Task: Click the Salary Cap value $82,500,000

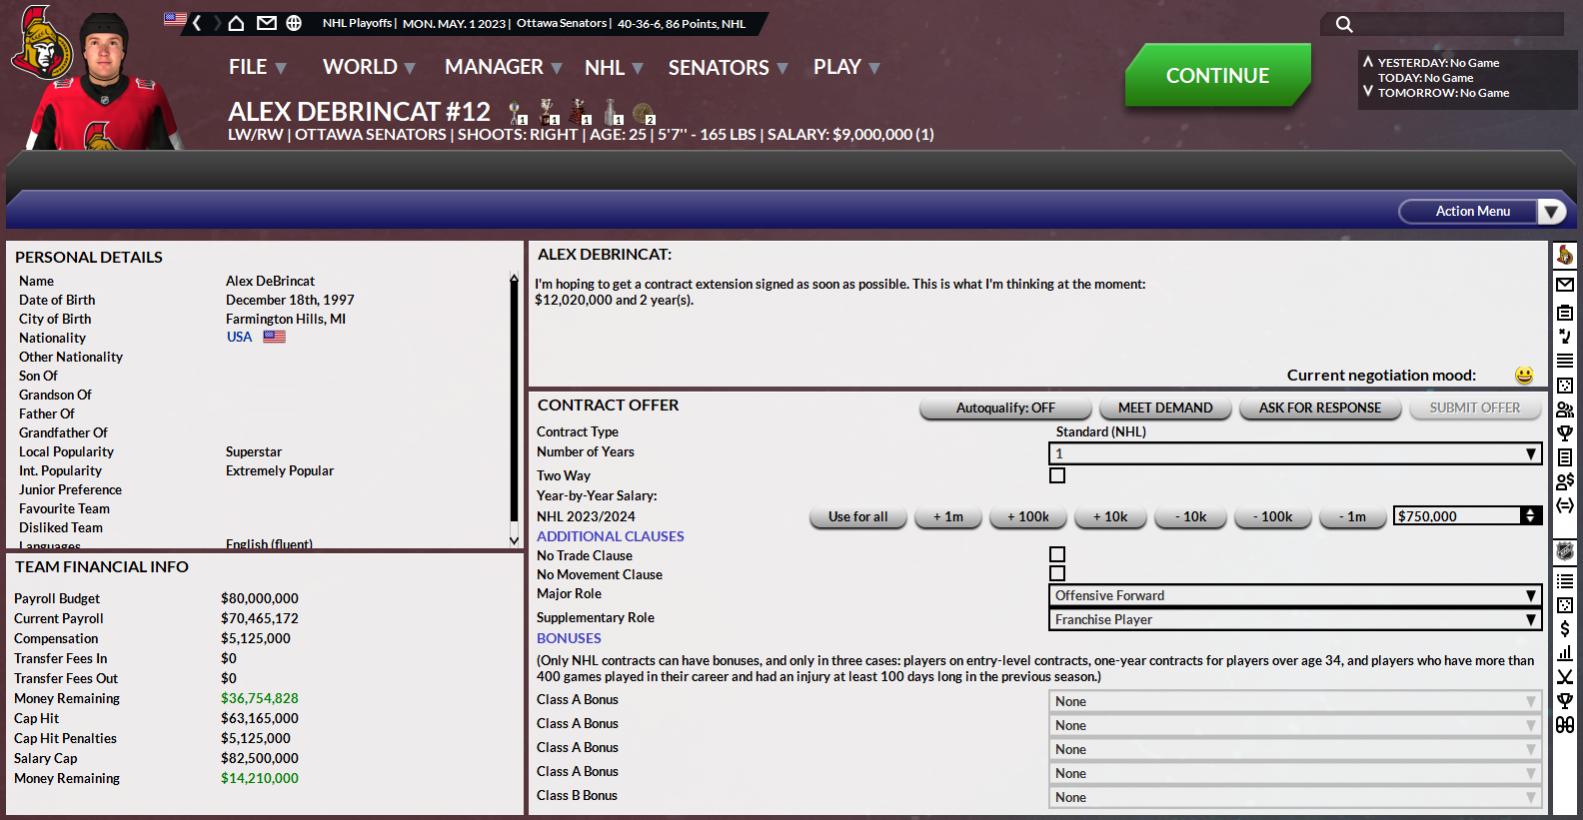Action: click(260, 758)
